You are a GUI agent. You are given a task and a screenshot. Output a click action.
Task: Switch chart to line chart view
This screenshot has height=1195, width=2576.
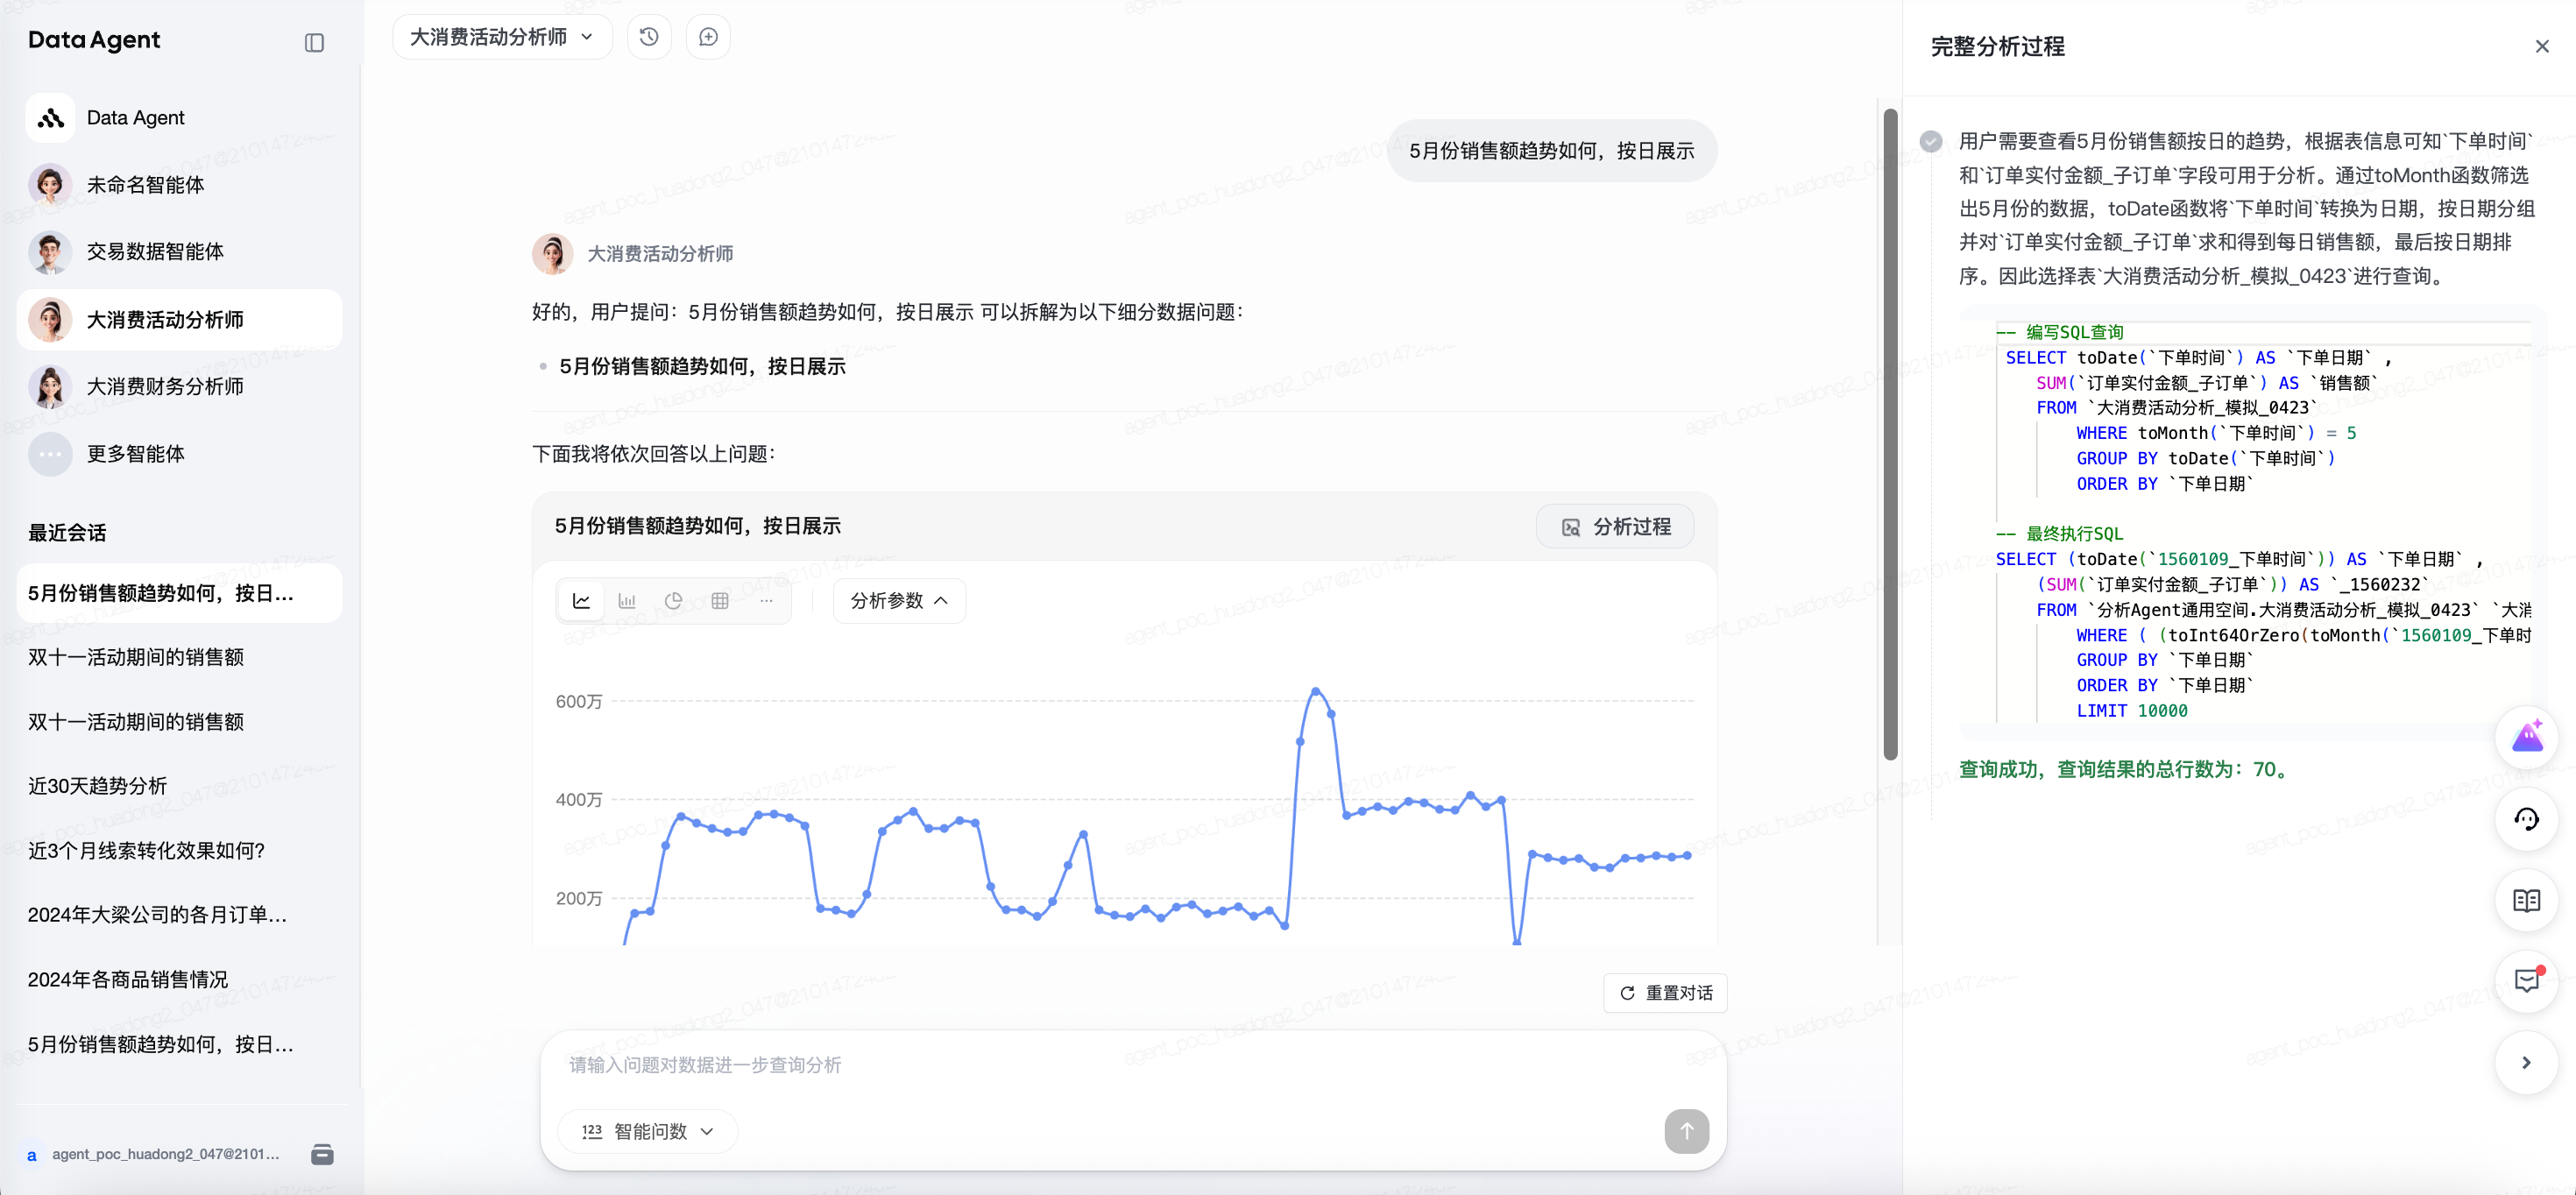(581, 601)
